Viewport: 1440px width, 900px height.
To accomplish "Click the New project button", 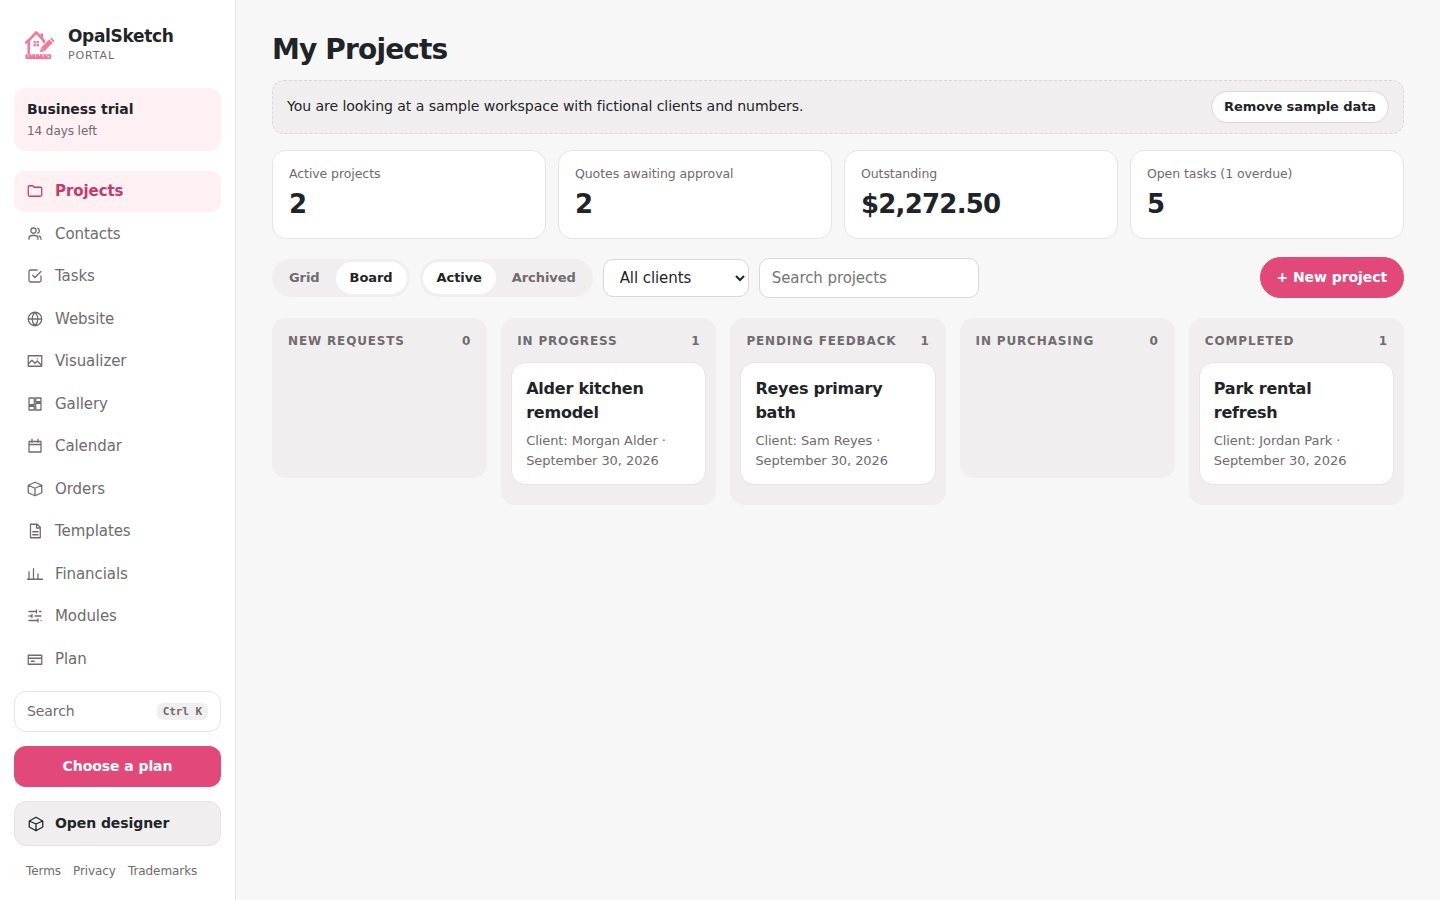I will (x=1332, y=278).
